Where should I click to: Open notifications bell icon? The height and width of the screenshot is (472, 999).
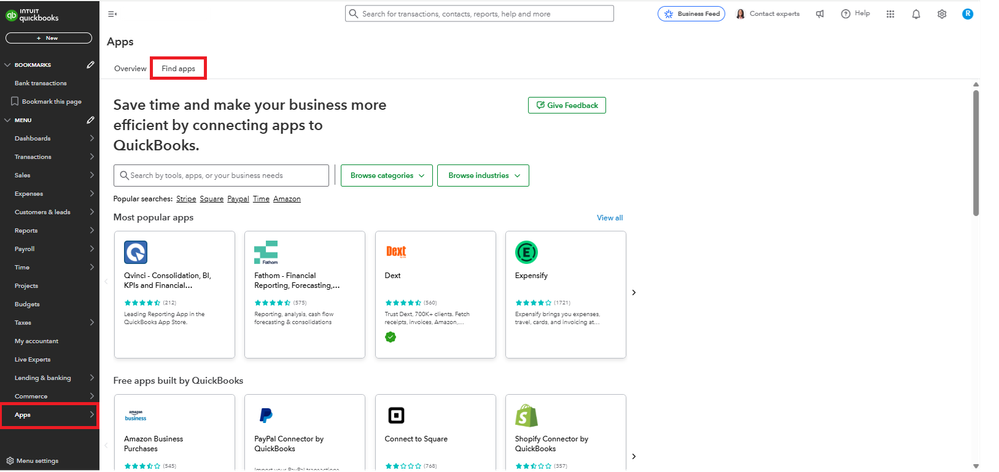pos(916,14)
